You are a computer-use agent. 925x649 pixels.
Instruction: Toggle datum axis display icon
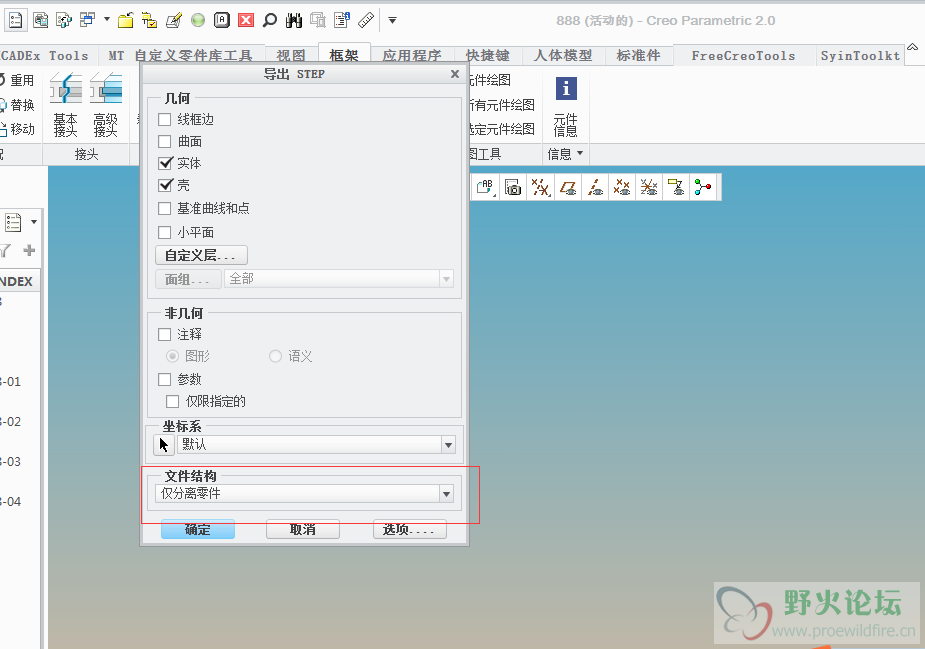595,188
